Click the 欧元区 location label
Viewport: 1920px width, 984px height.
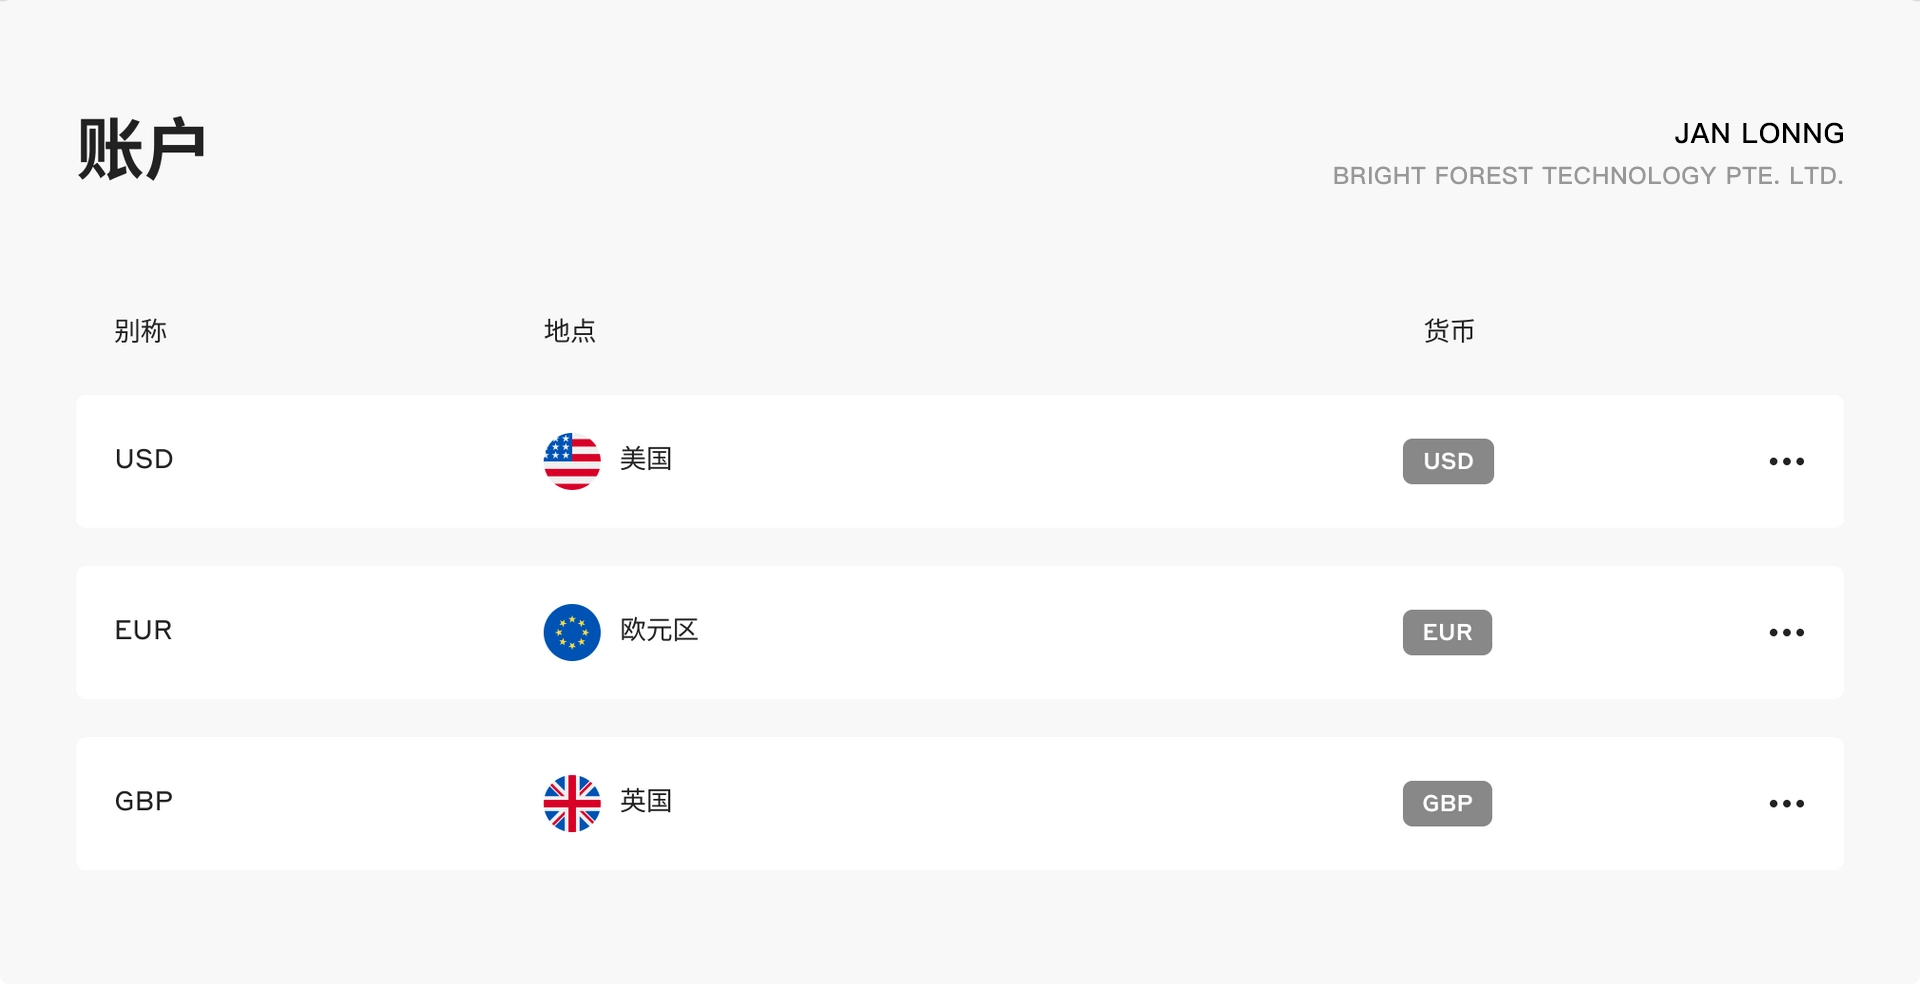659,630
